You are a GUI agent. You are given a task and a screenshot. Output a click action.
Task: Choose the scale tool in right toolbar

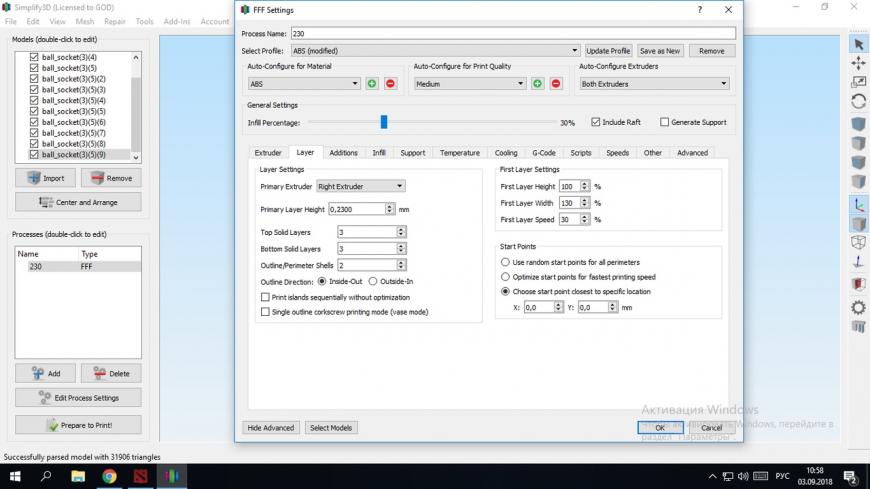tap(858, 82)
